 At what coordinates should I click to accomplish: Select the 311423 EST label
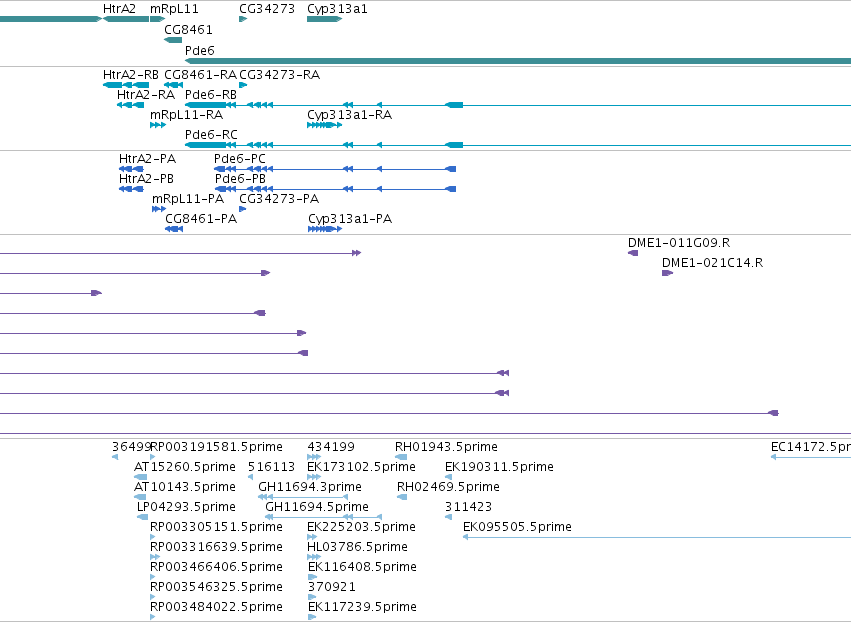[468, 507]
